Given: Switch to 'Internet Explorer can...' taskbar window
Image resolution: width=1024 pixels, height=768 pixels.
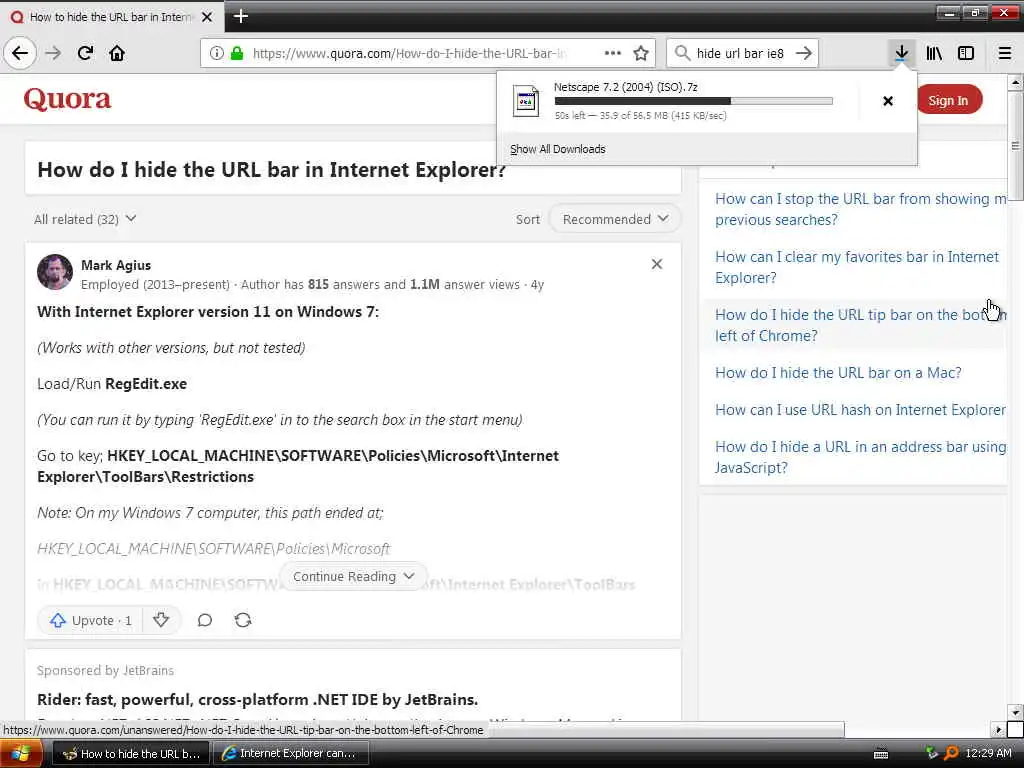Looking at the screenshot, I should [x=291, y=754].
